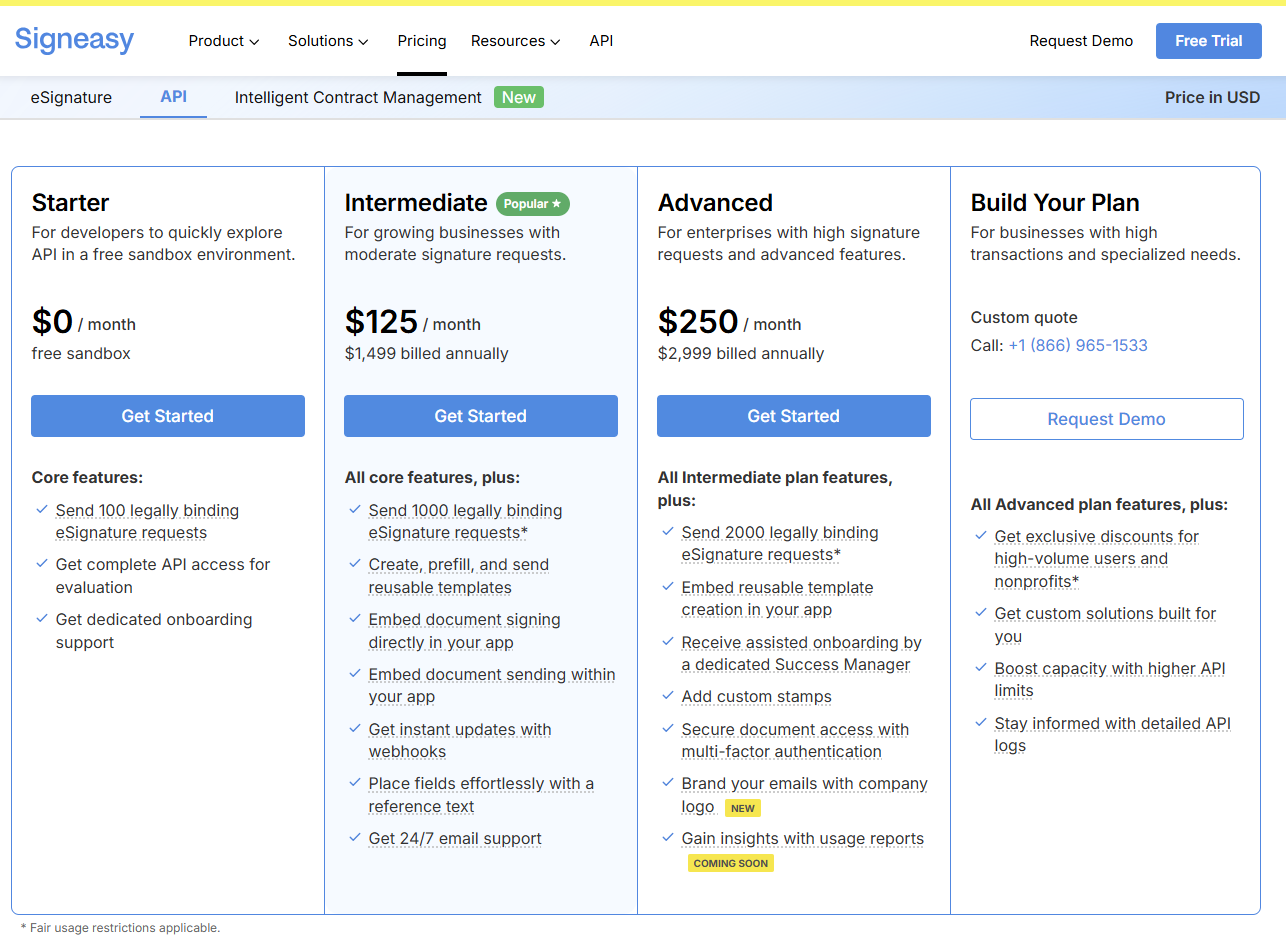The width and height of the screenshot is (1286, 937).
Task: Click 'Receive assisted onboarding' feature text
Action: pyautogui.click(x=801, y=653)
